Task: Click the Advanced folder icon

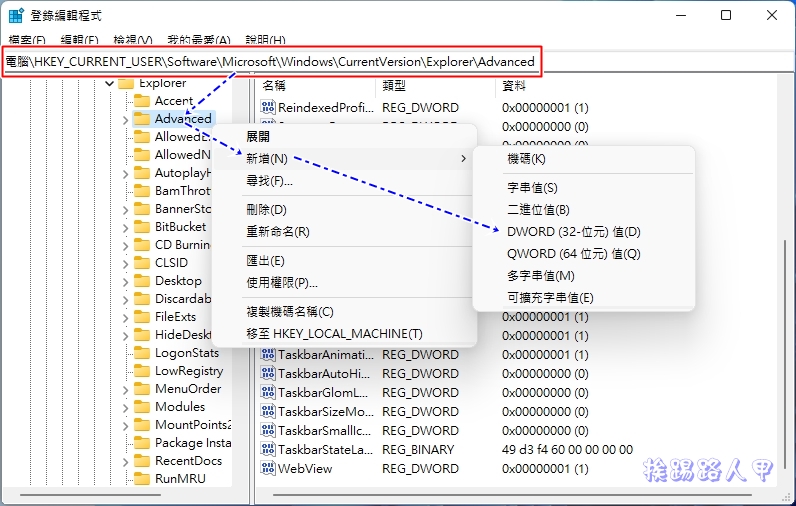Action: 142,119
